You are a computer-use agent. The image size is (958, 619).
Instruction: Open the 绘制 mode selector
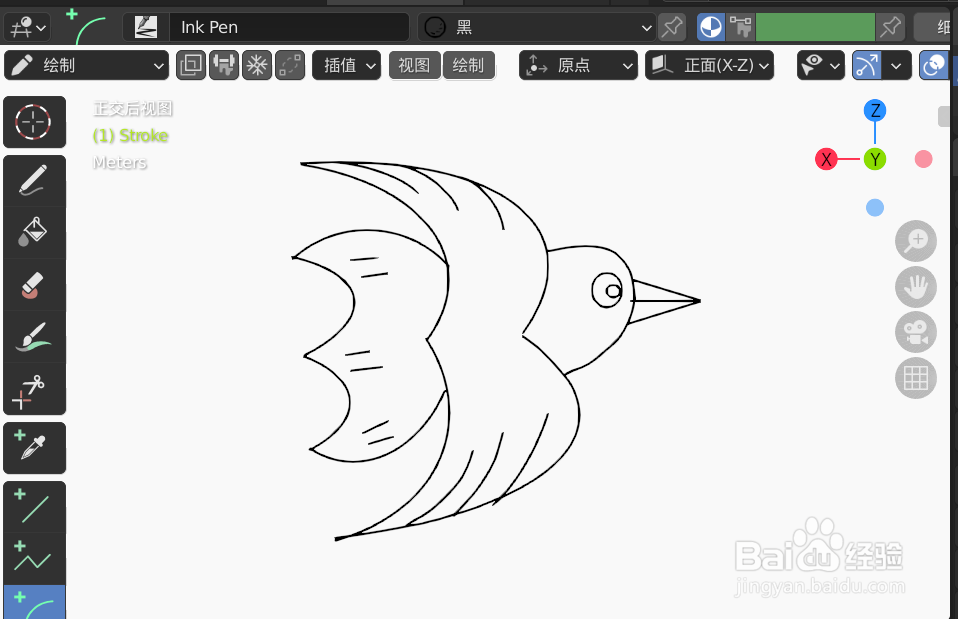click(x=86, y=65)
